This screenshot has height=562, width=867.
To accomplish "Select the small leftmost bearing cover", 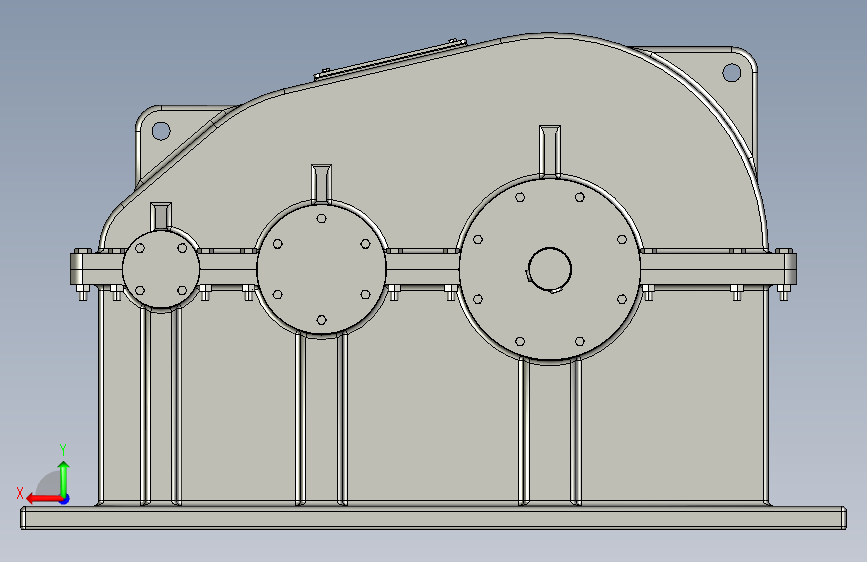I will pos(161,269).
